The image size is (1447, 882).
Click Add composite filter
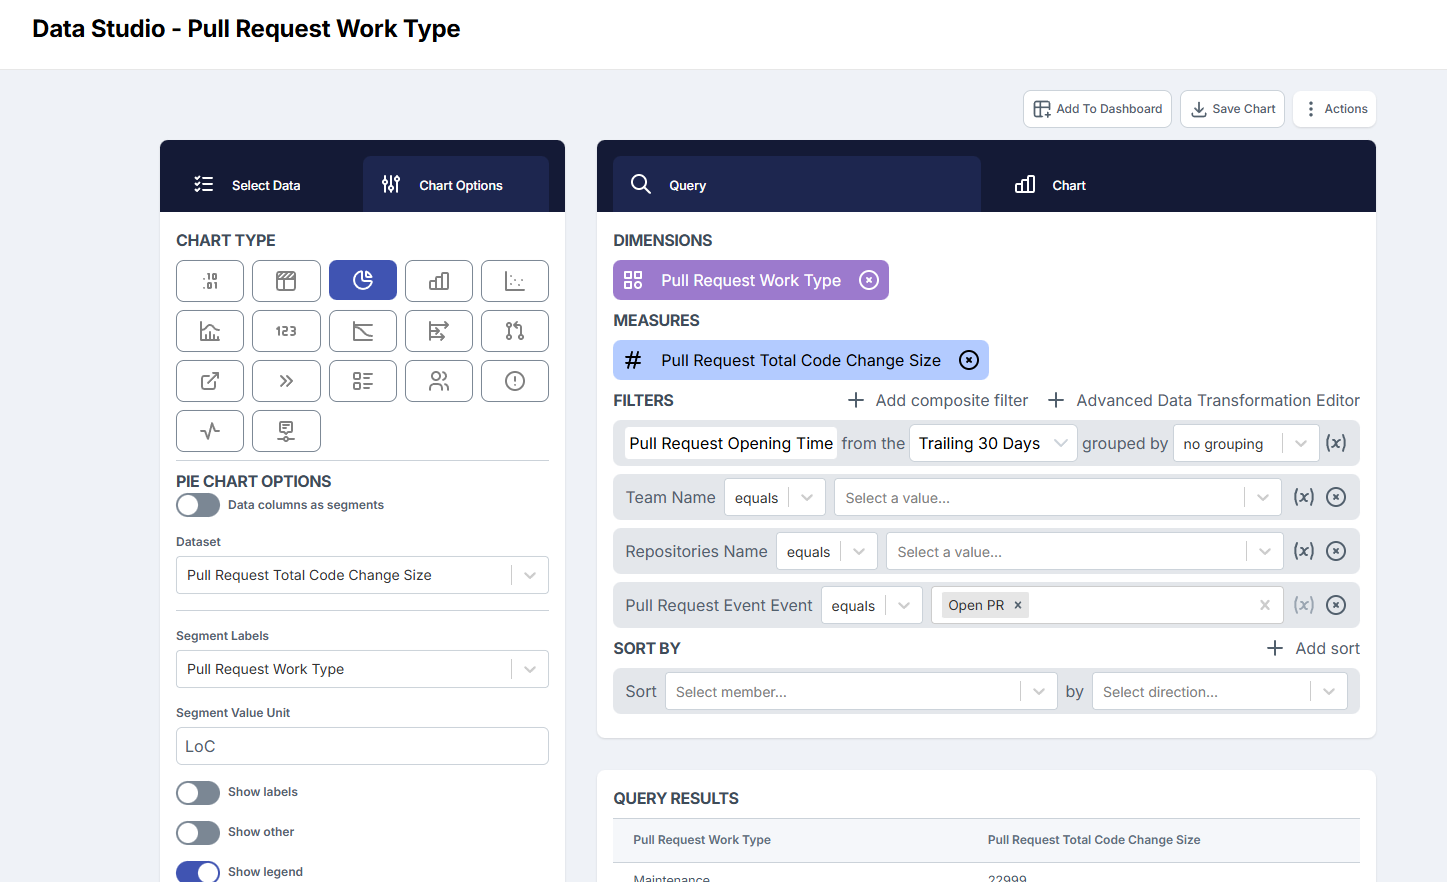coord(938,400)
